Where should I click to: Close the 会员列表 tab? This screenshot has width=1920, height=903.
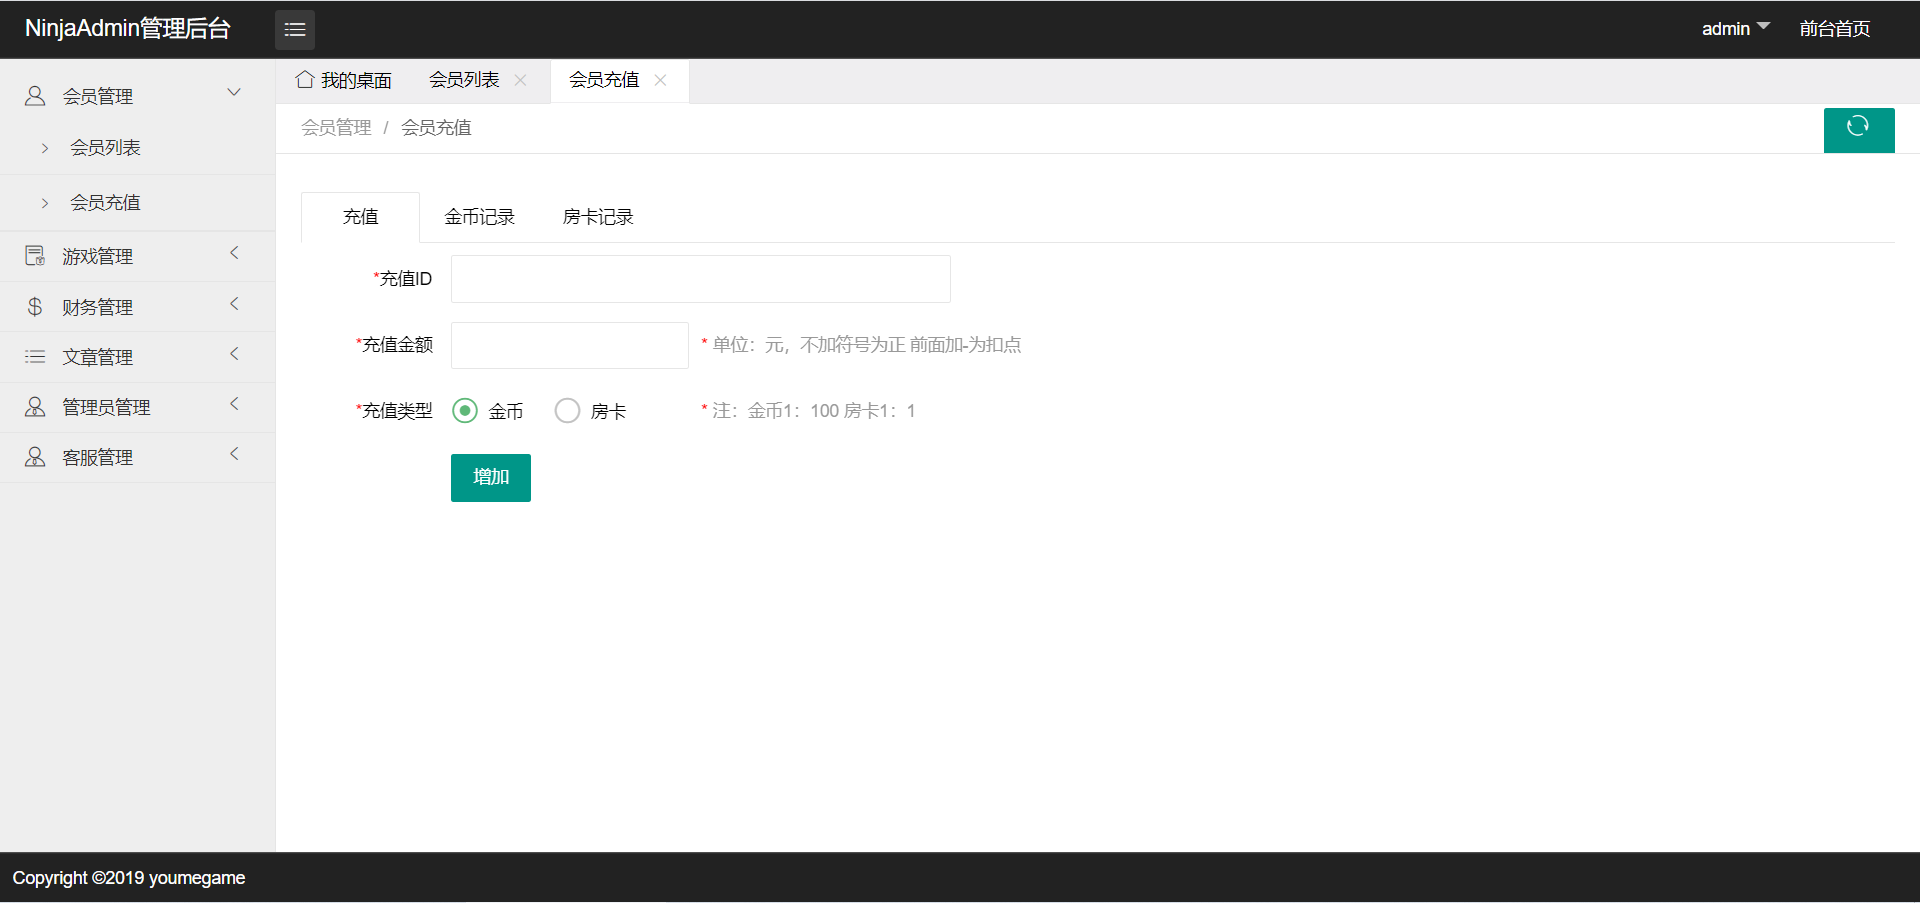tap(521, 80)
